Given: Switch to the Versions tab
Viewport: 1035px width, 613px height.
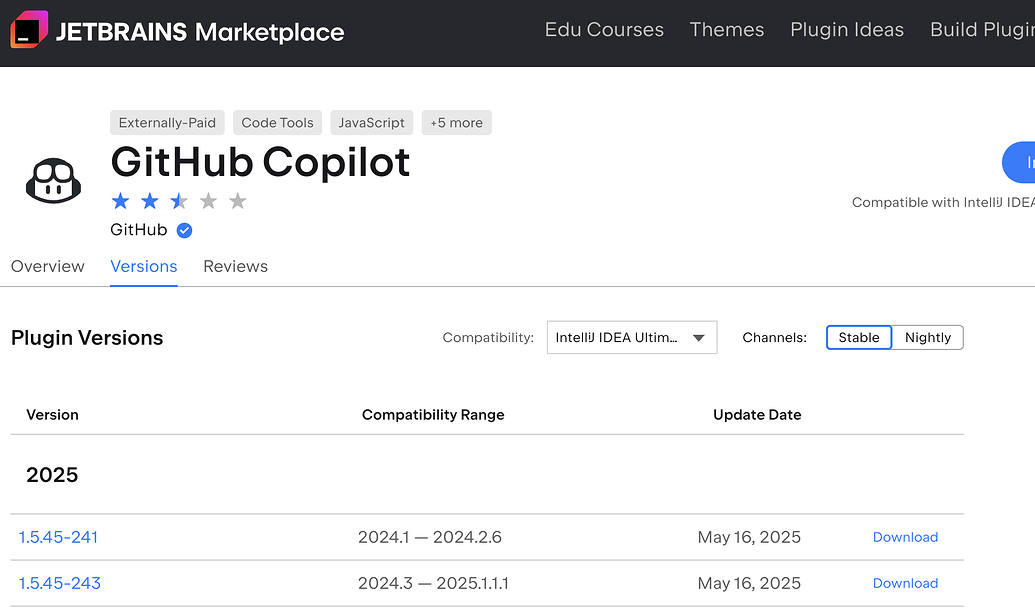Looking at the screenshot, I should tap(144, 267).
